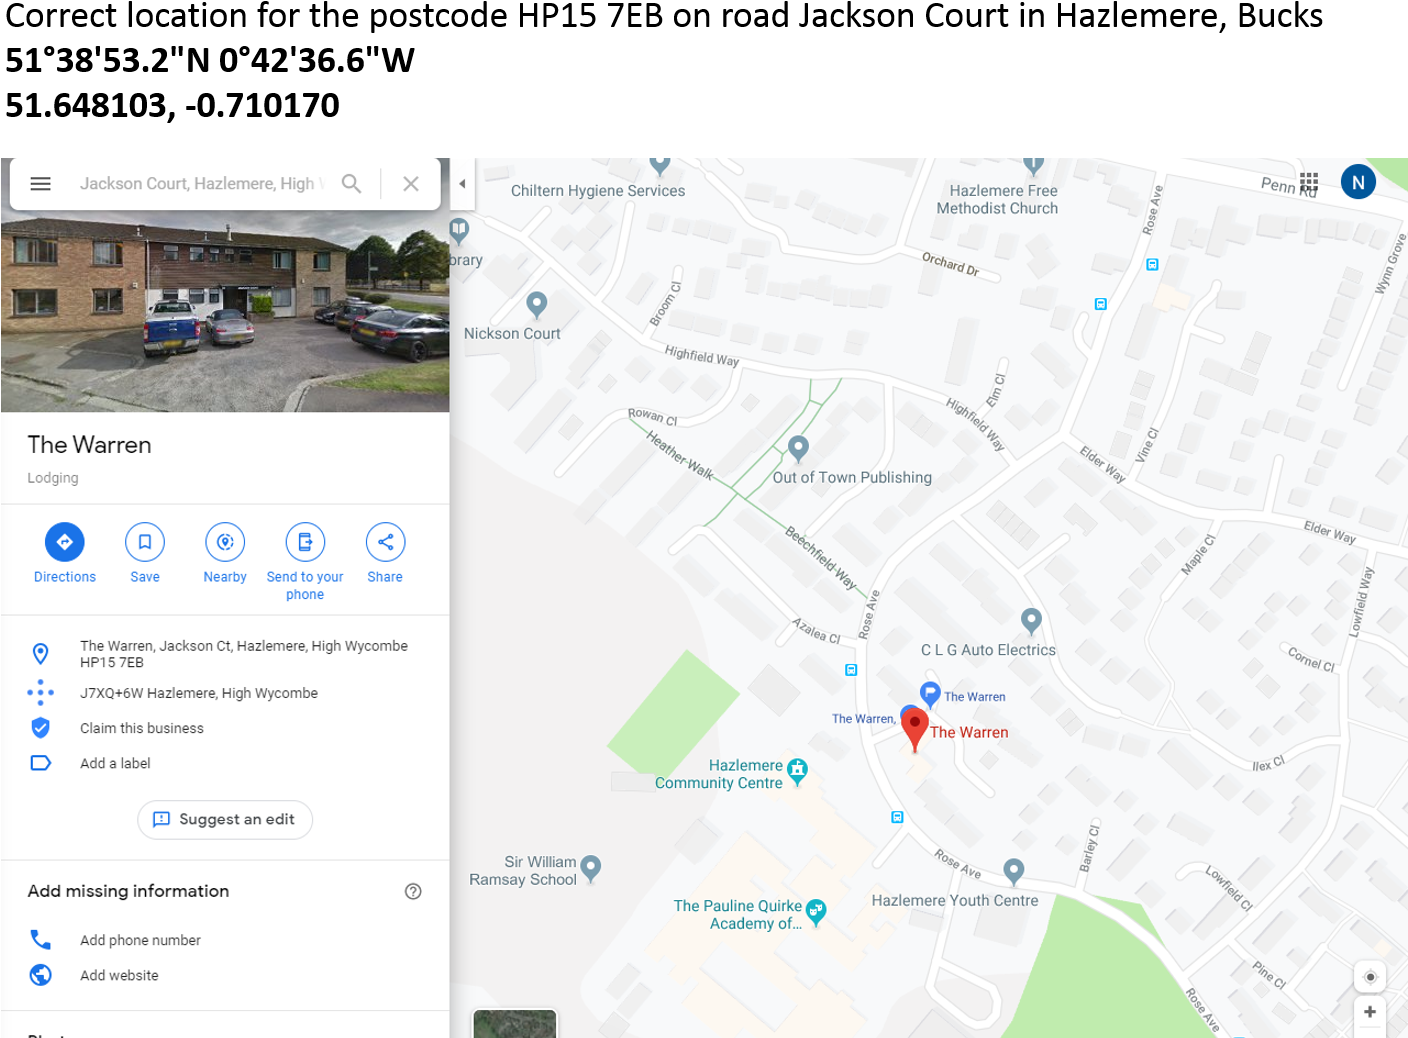The width and height of the screenshot is (1408, 1038).
Task: Open the hamburger menu in the search box
Action: tap(40, 184)
